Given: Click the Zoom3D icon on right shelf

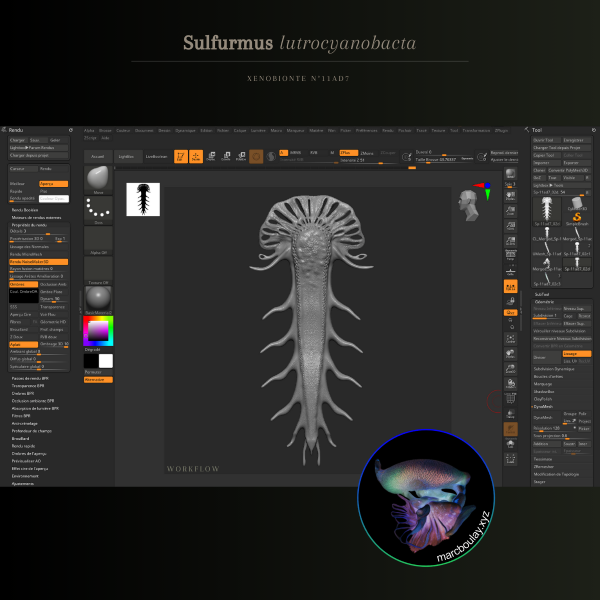Looking at the screenshot, I should pos(510,368).
